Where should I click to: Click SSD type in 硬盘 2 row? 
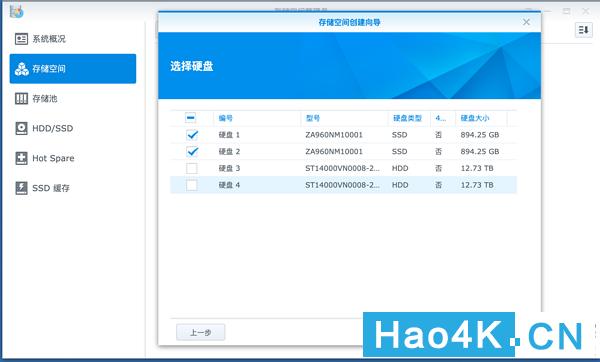pyautogui.click(x=399, y=152)
